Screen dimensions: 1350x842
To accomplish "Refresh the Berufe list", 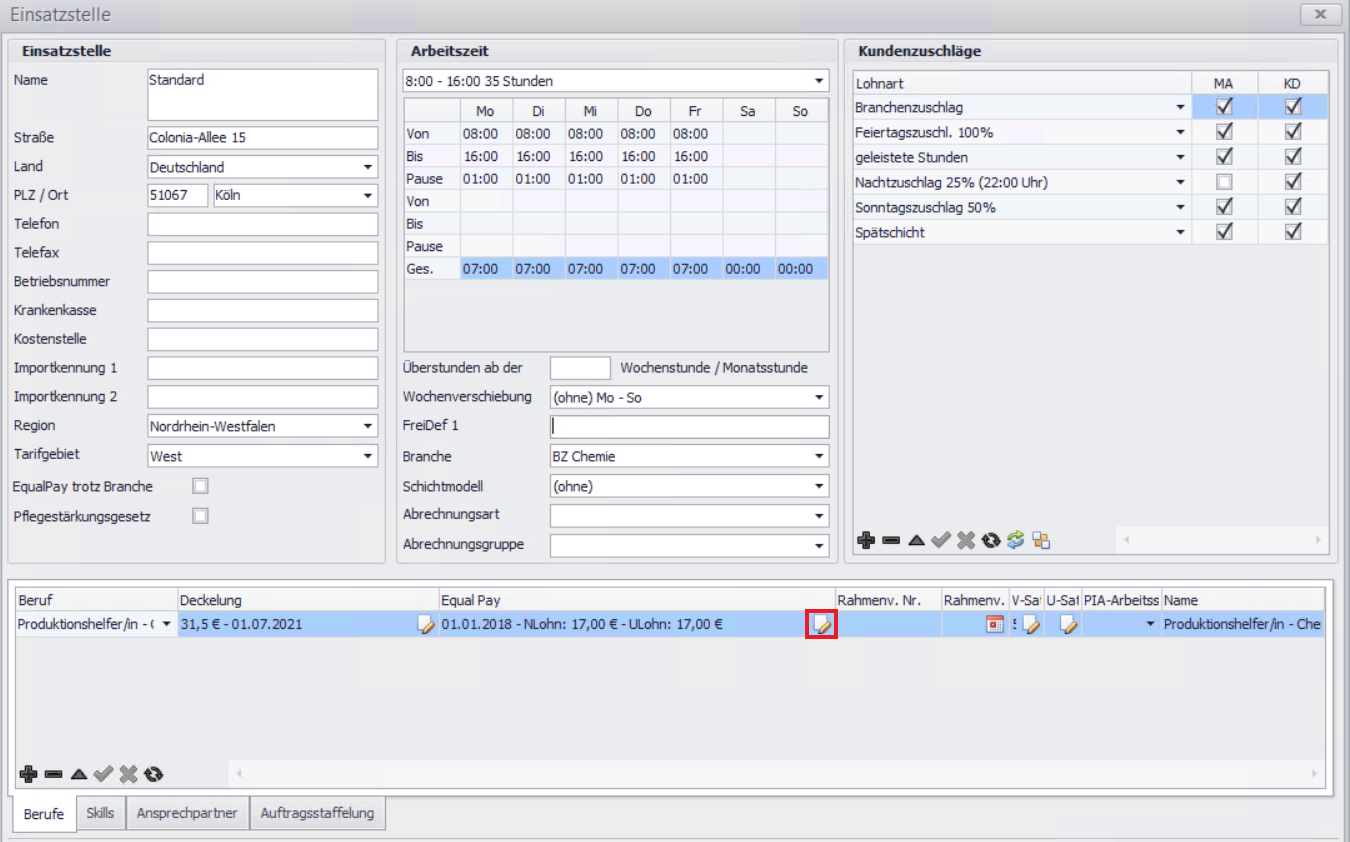I will (x=153, y=773).
